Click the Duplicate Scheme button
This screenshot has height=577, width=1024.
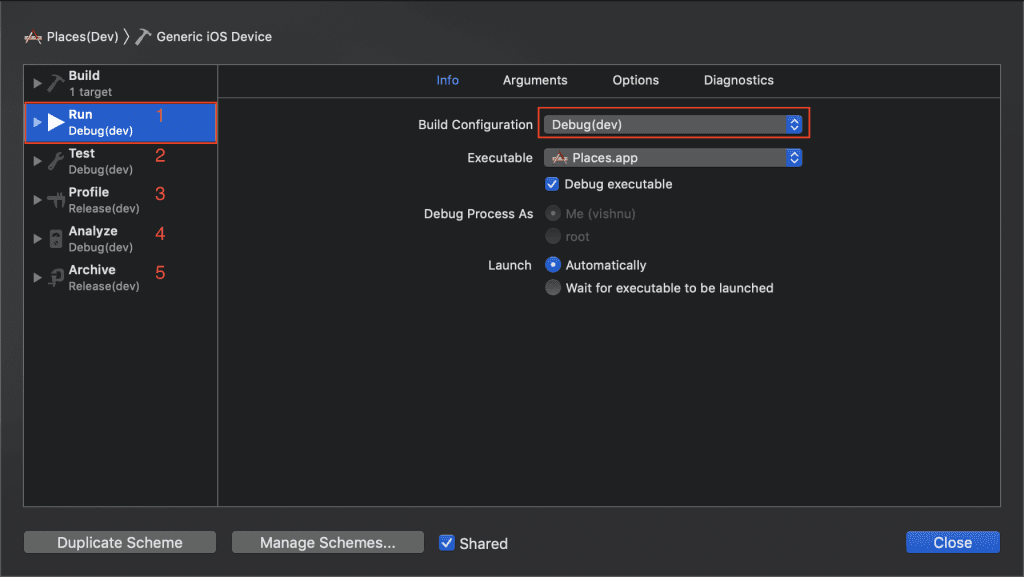120,542
